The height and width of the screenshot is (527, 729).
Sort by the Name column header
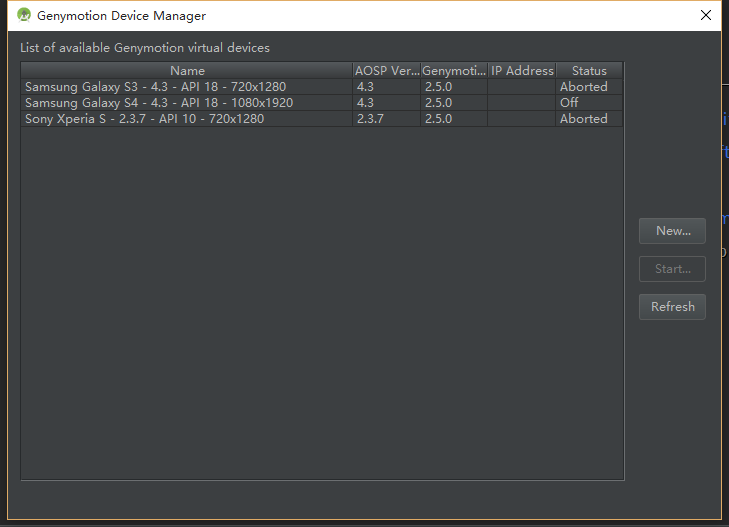click(187, 71)
